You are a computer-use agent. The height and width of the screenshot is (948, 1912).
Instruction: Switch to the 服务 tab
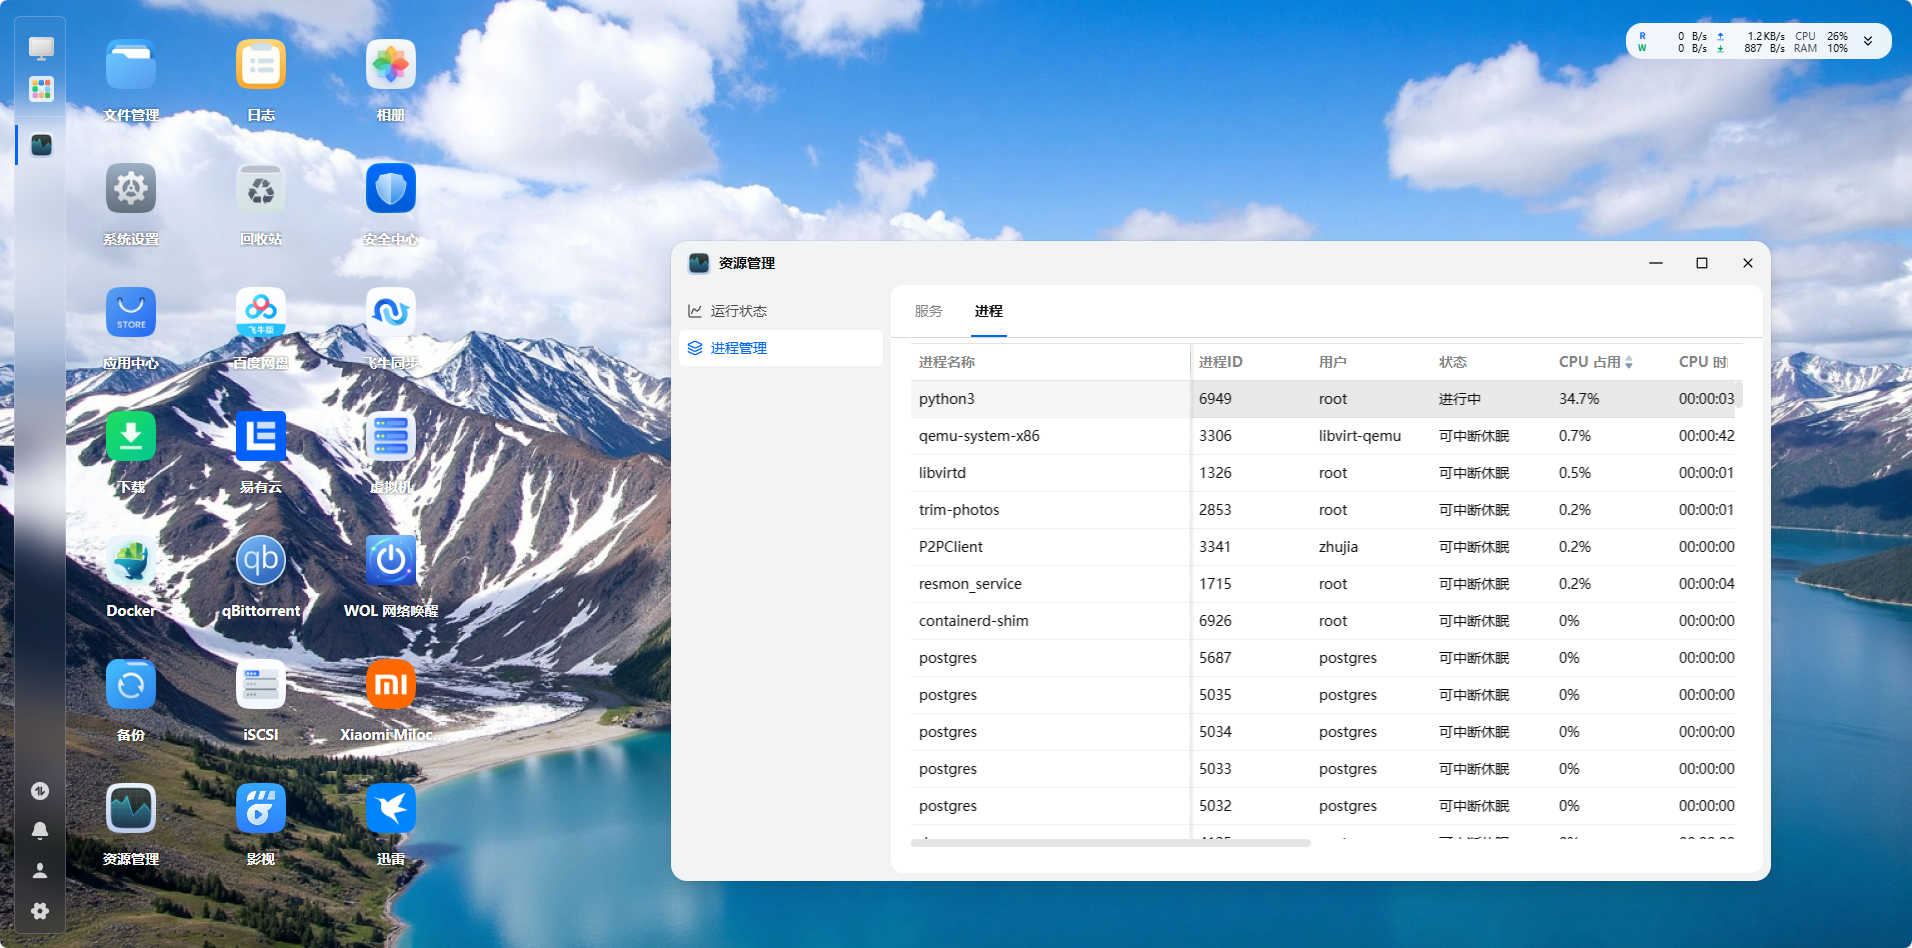(928, 311)
